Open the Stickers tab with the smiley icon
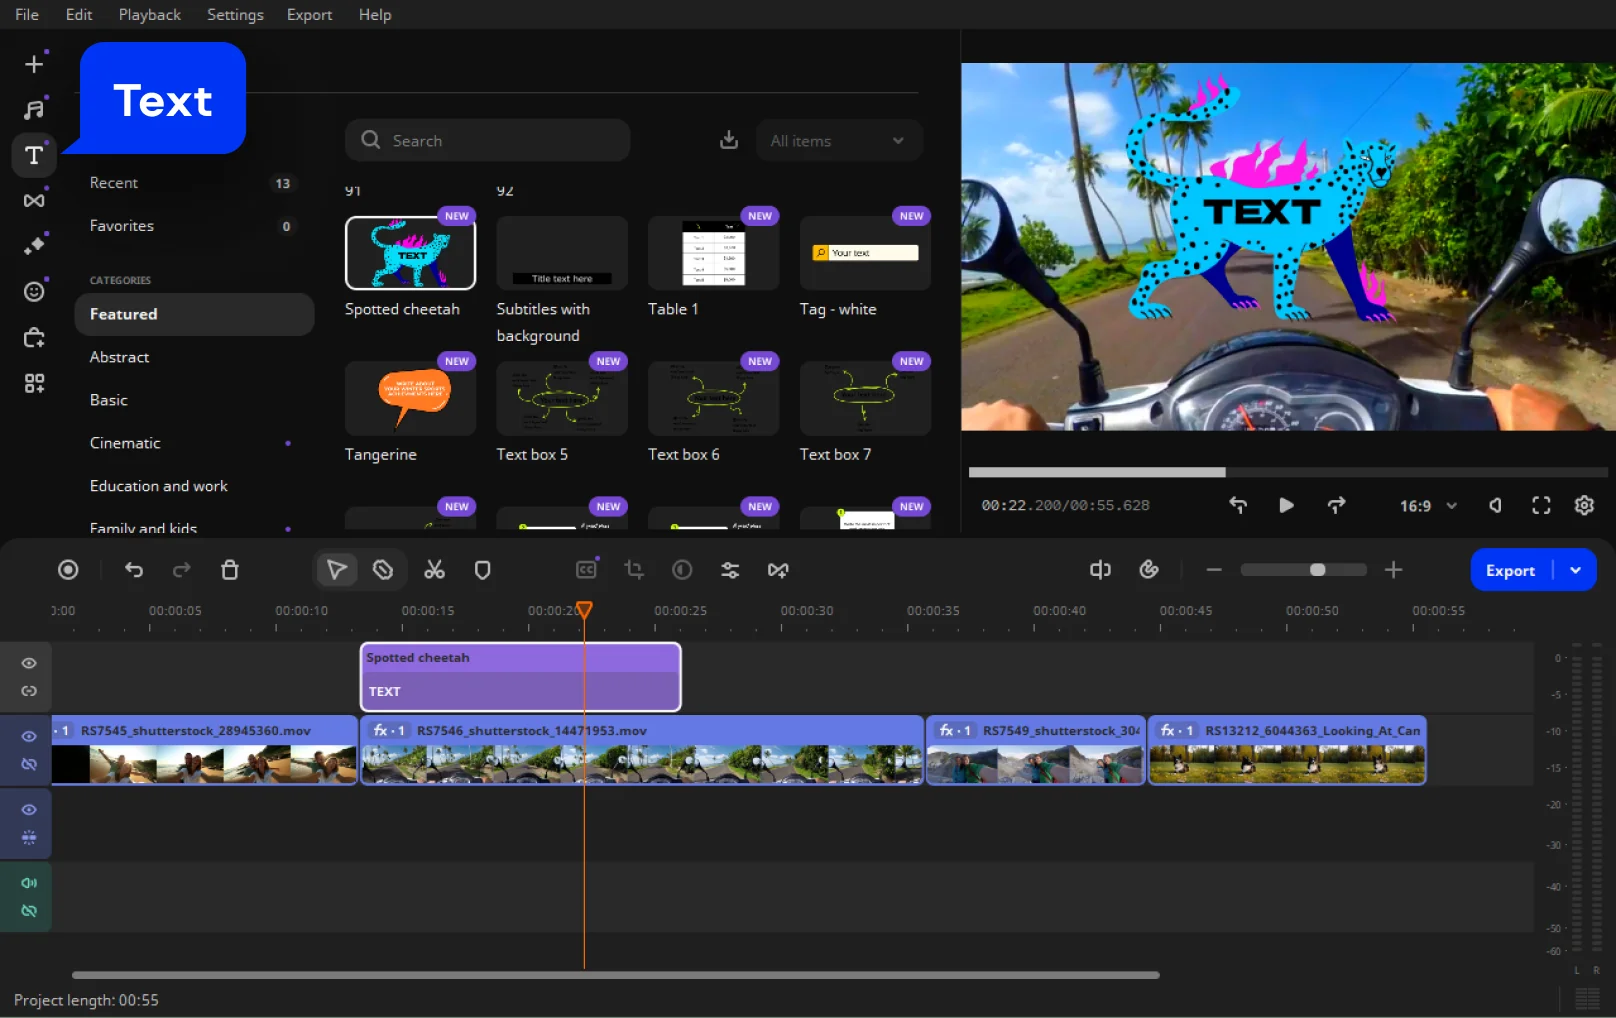This screenshot has height=1018, width=1616. 34,291
